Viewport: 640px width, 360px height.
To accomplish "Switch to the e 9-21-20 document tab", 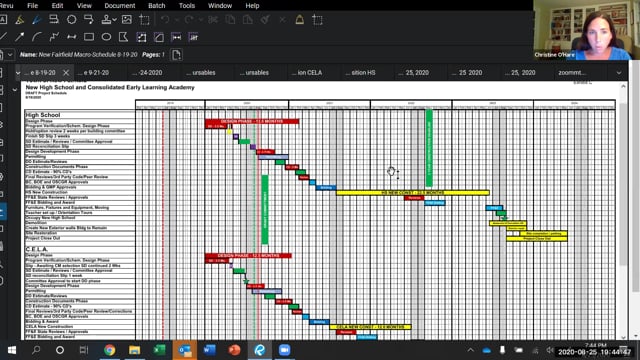I will click(93, 73).
